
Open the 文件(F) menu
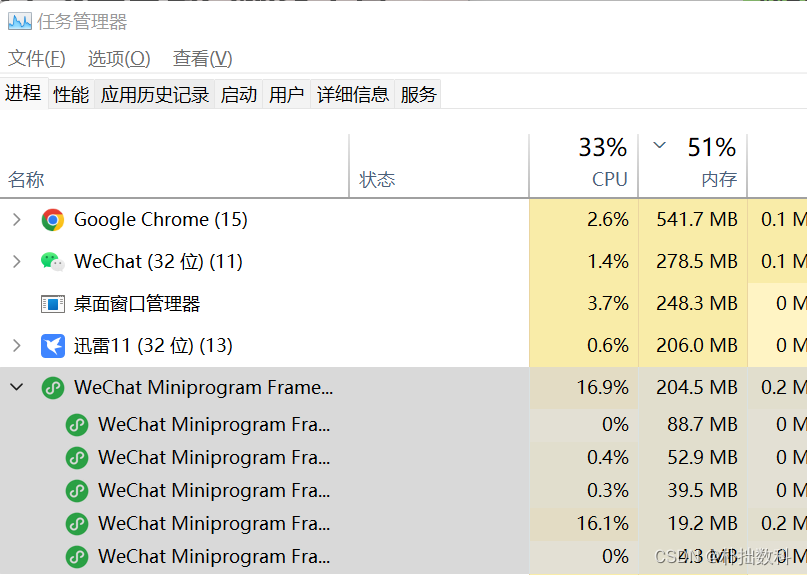(37, 58)
